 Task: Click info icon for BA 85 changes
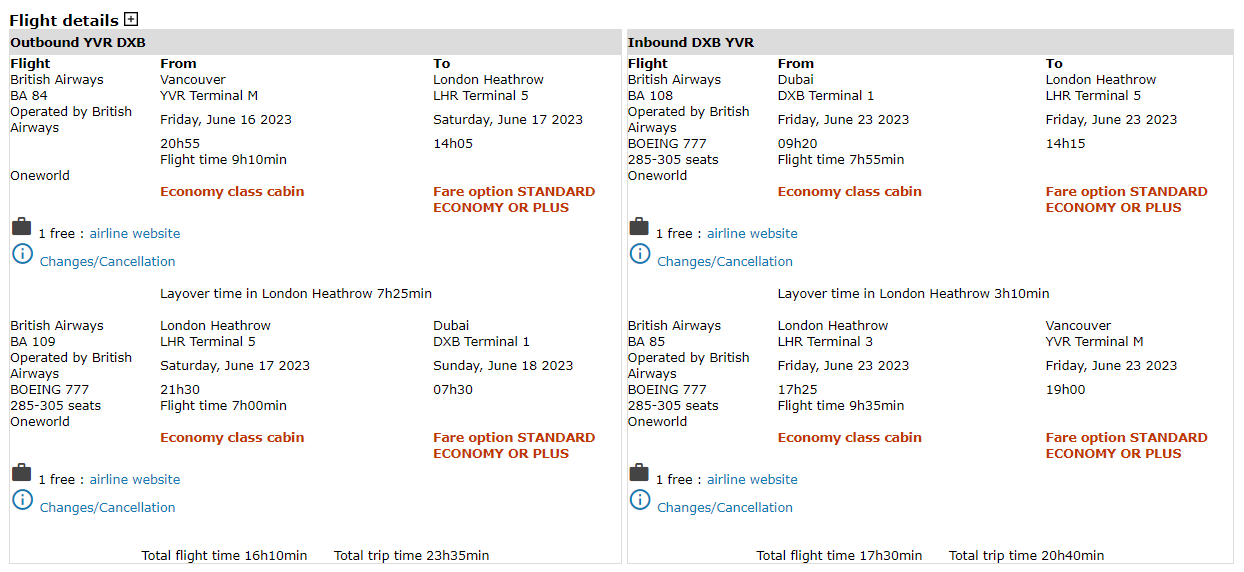click(x=640, y=500)
